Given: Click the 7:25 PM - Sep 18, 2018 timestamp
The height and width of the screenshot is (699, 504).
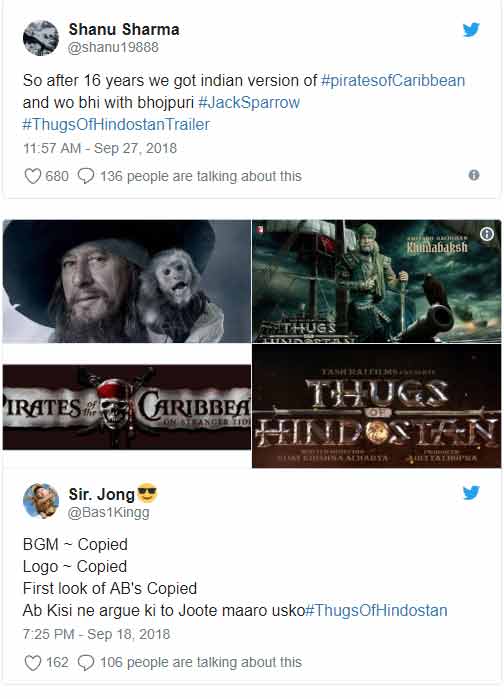Looking at the screenshot, I should tap(97, 634).
